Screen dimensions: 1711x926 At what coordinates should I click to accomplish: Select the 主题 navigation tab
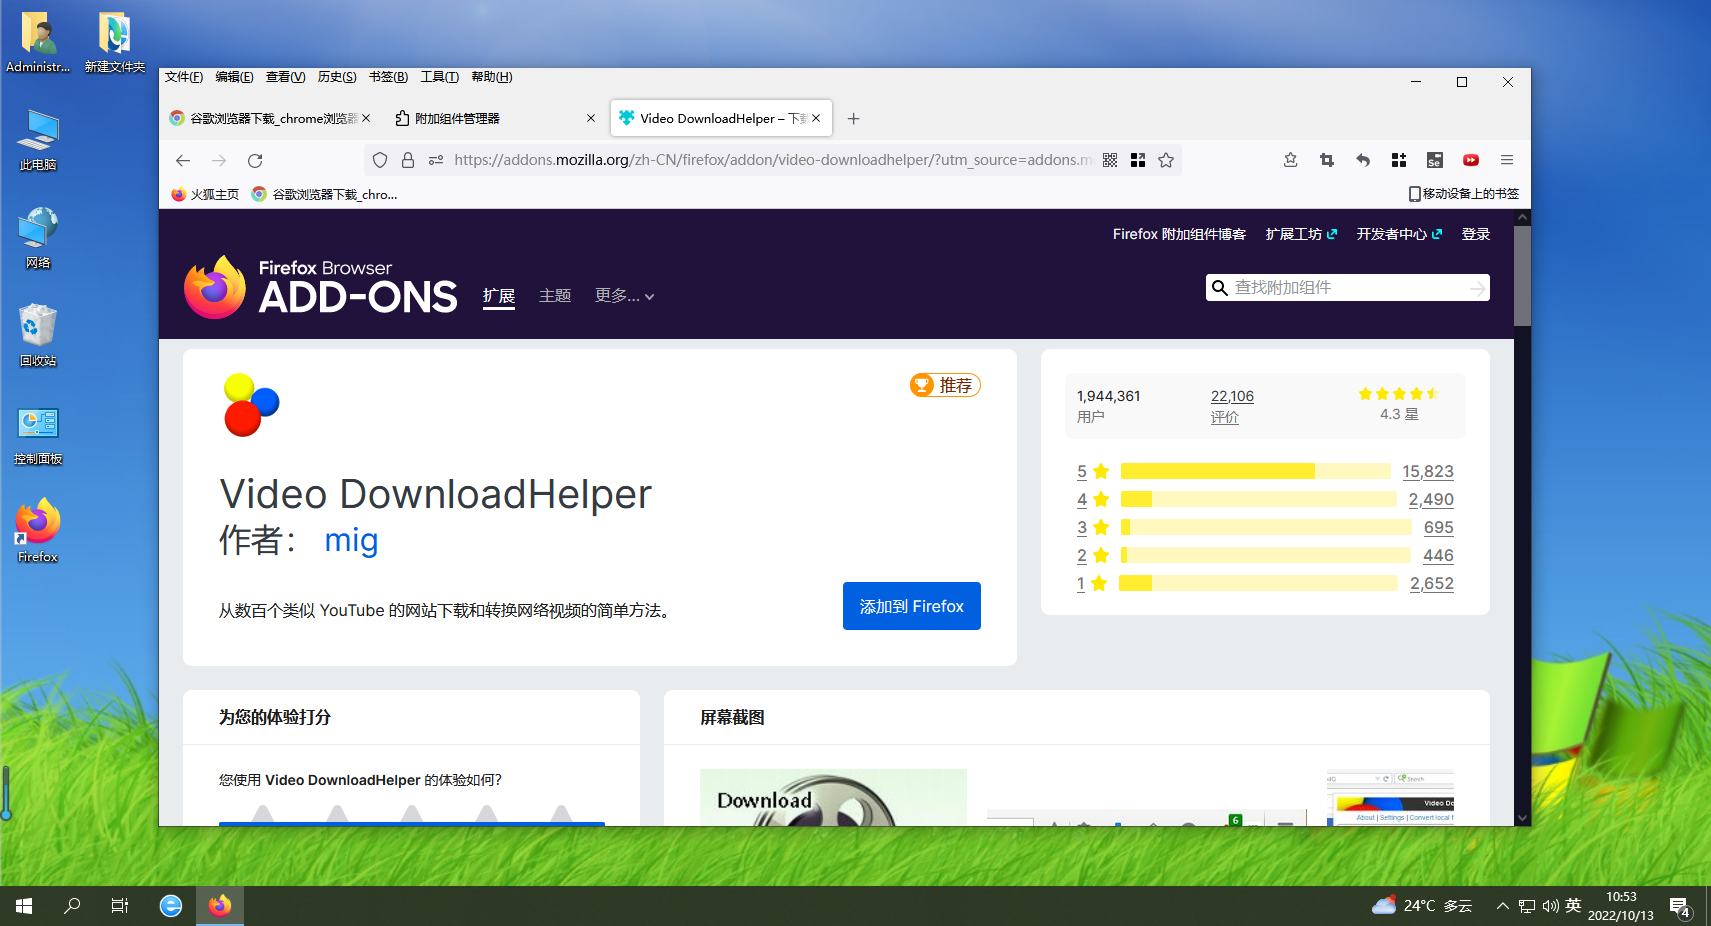[555, 296]
